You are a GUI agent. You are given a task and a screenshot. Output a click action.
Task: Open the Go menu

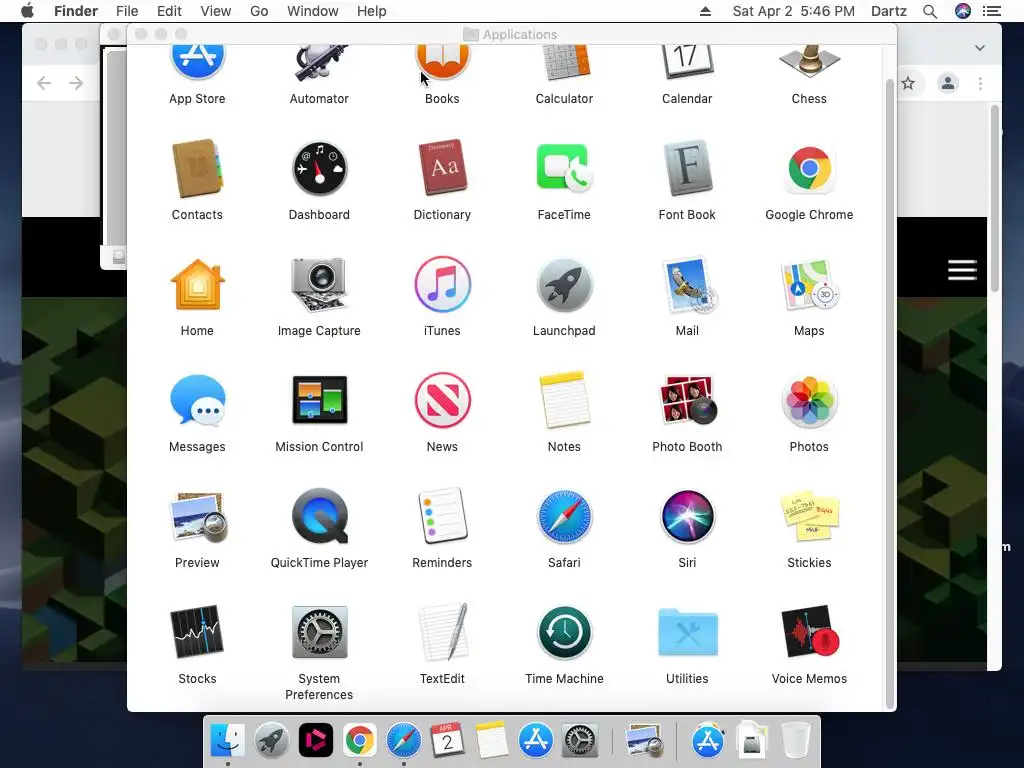click(259, 11)
